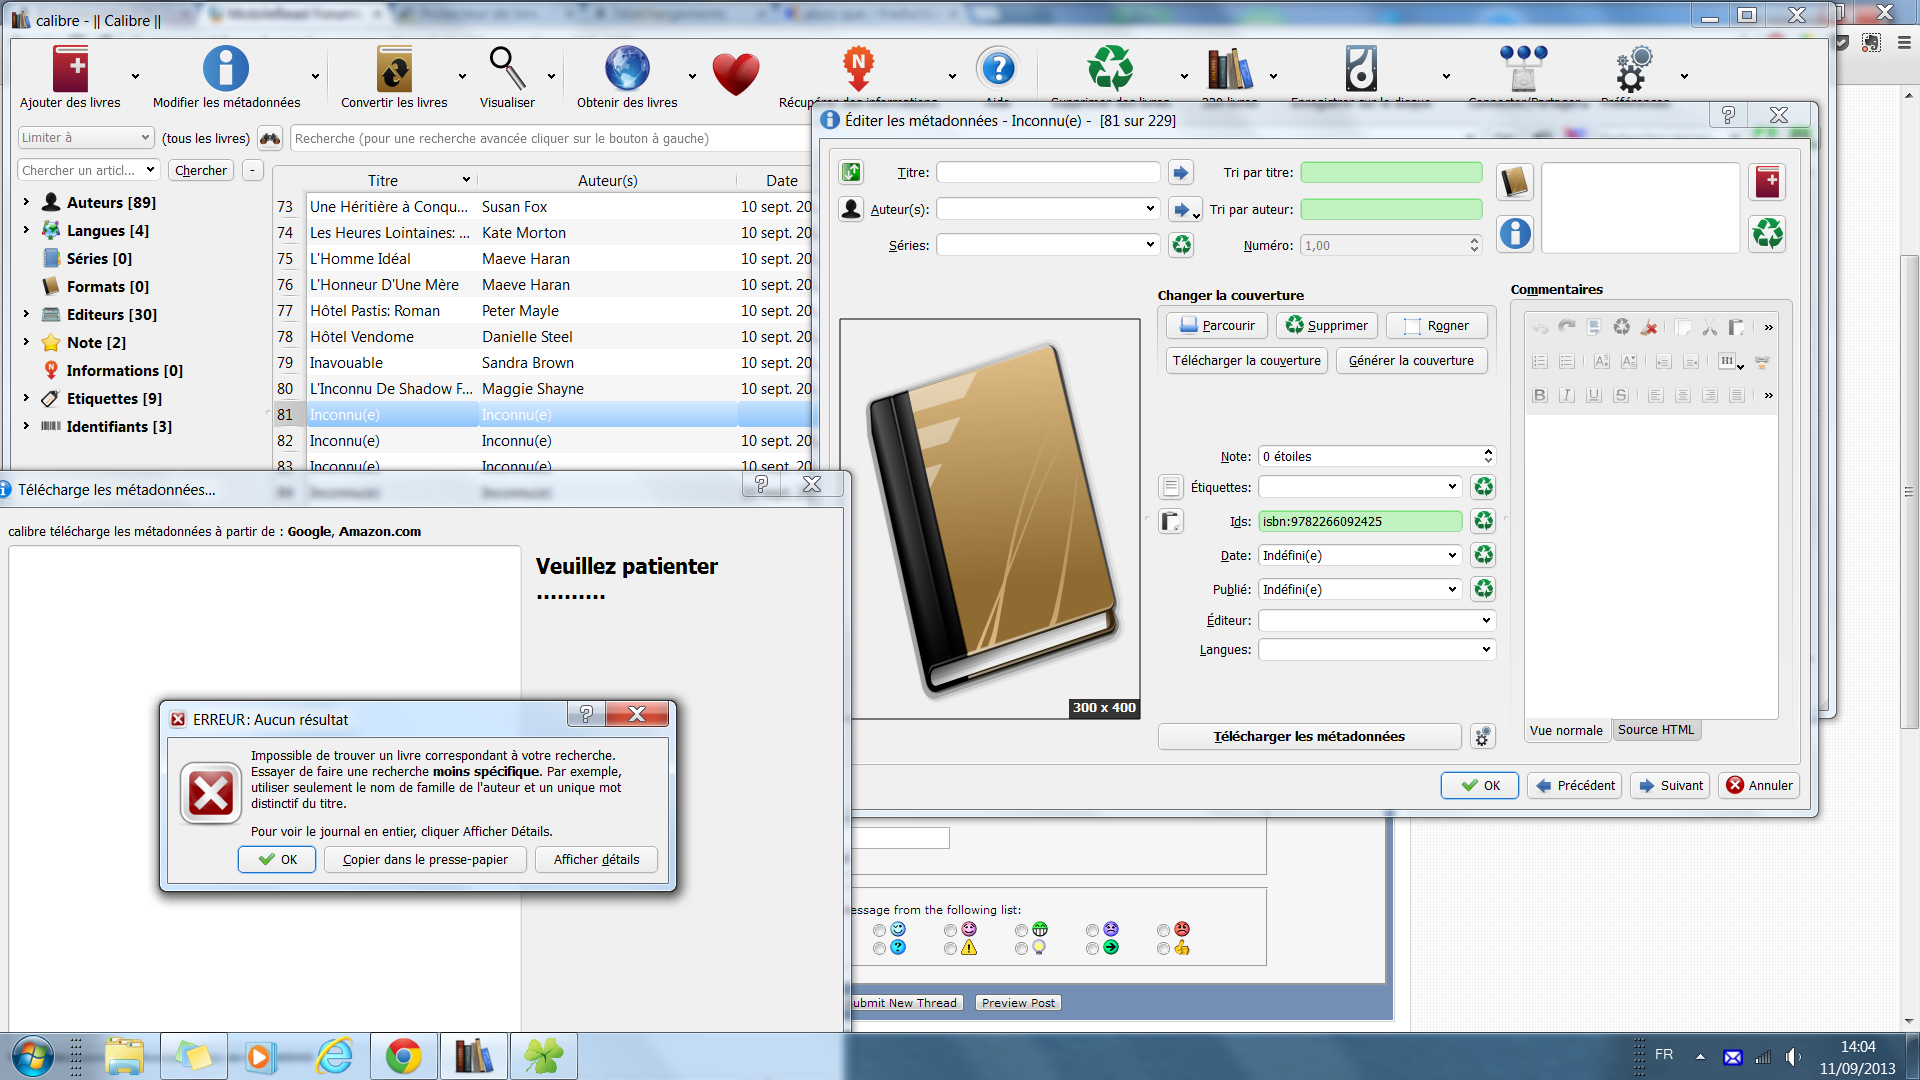1920x1080 pixels.
Task: Click the Titre input field
Action: tap(1048, 173)
